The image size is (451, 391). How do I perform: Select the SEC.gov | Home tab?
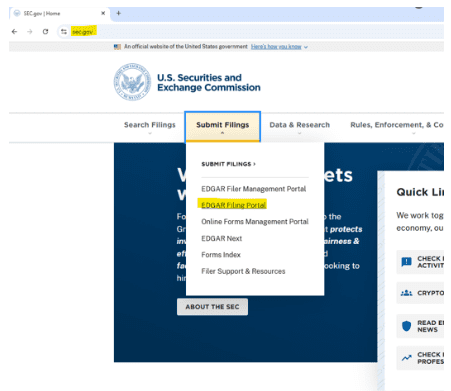tap(59, 13)
